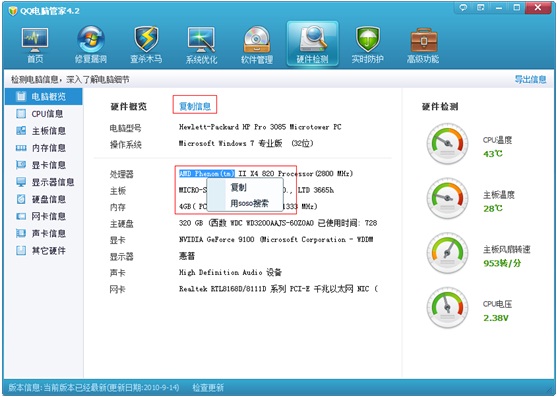Click High Definition Audio 设备 text
This screenshot has height=397, width=557.
(230, 272)
